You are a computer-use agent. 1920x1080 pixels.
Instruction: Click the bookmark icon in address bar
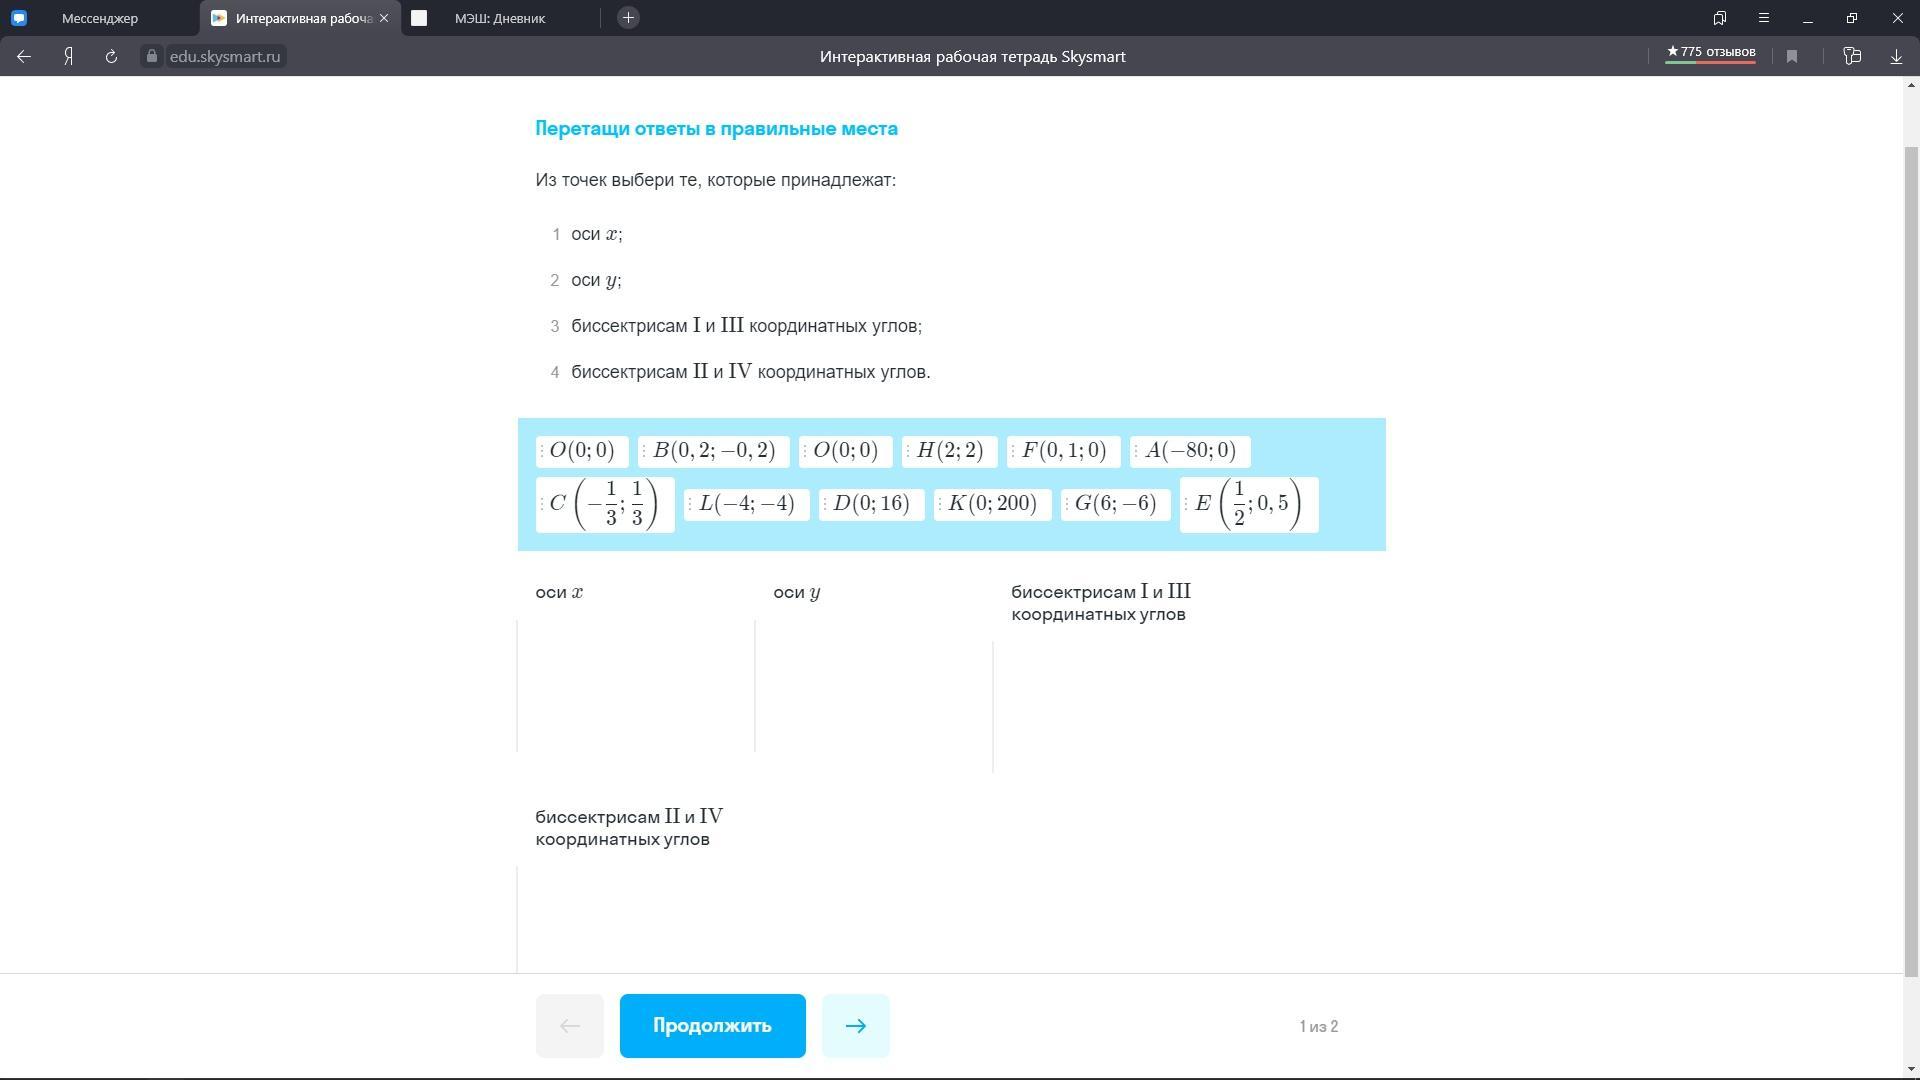coord(1792,57)
